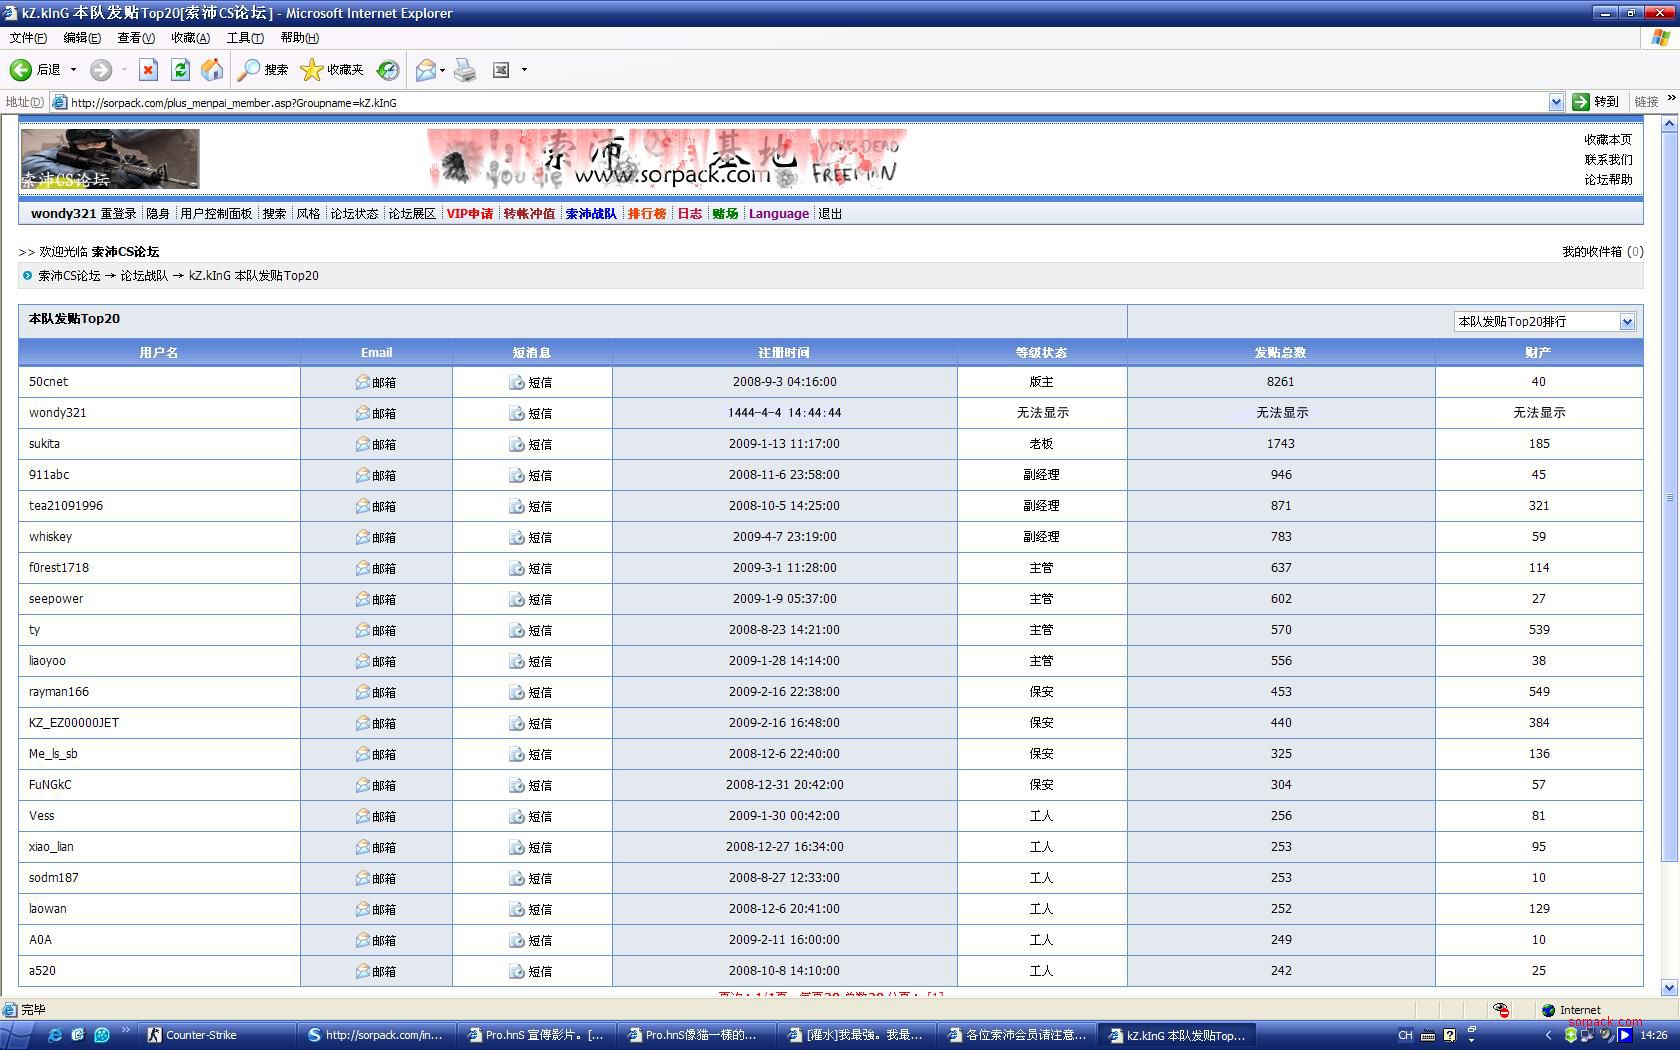
Task: Click the History icon in toolbar
Action: pyautogui.click(x=388, y=70)
